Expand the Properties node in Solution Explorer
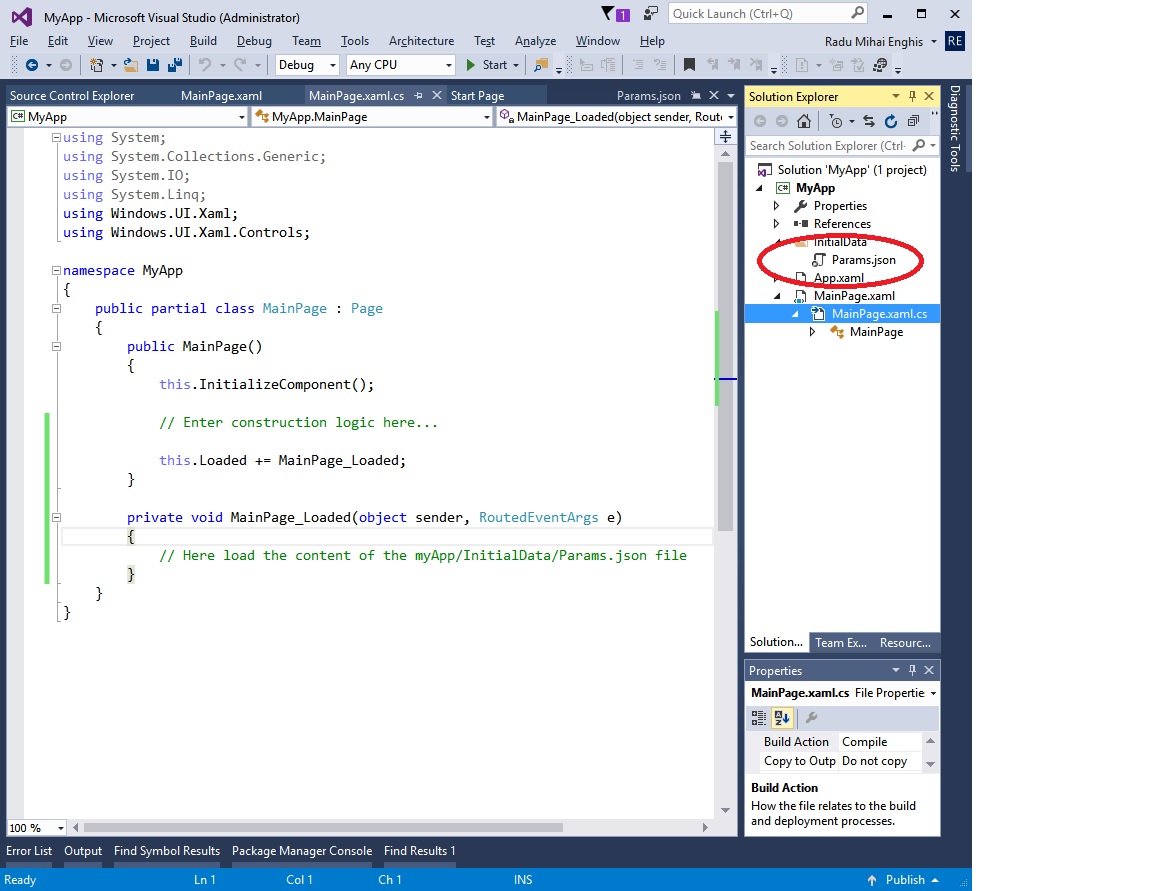Viewport: 1152px width, 891px height. pos(777,206)
